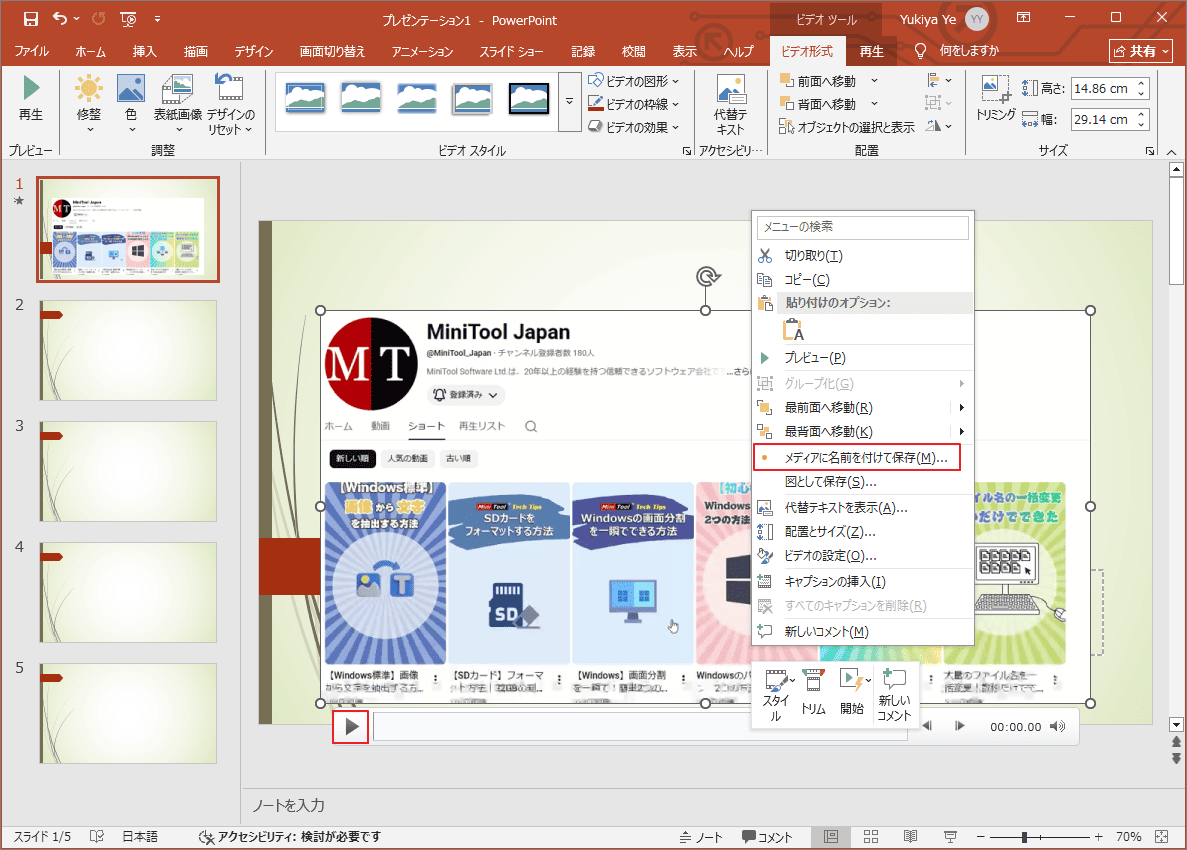Image resolution: width=1187 pixels, height=850 pixels.
Task: Click the 何をしますか tell me box
Action: pyautogui.click(x=958, y=51)
